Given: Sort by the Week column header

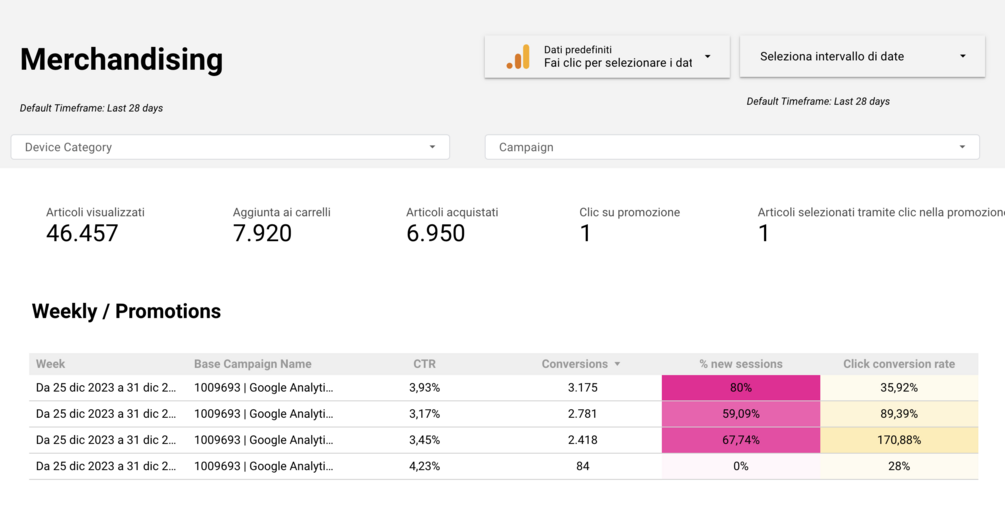Looking at the screenshot, I should coord(51,364).
